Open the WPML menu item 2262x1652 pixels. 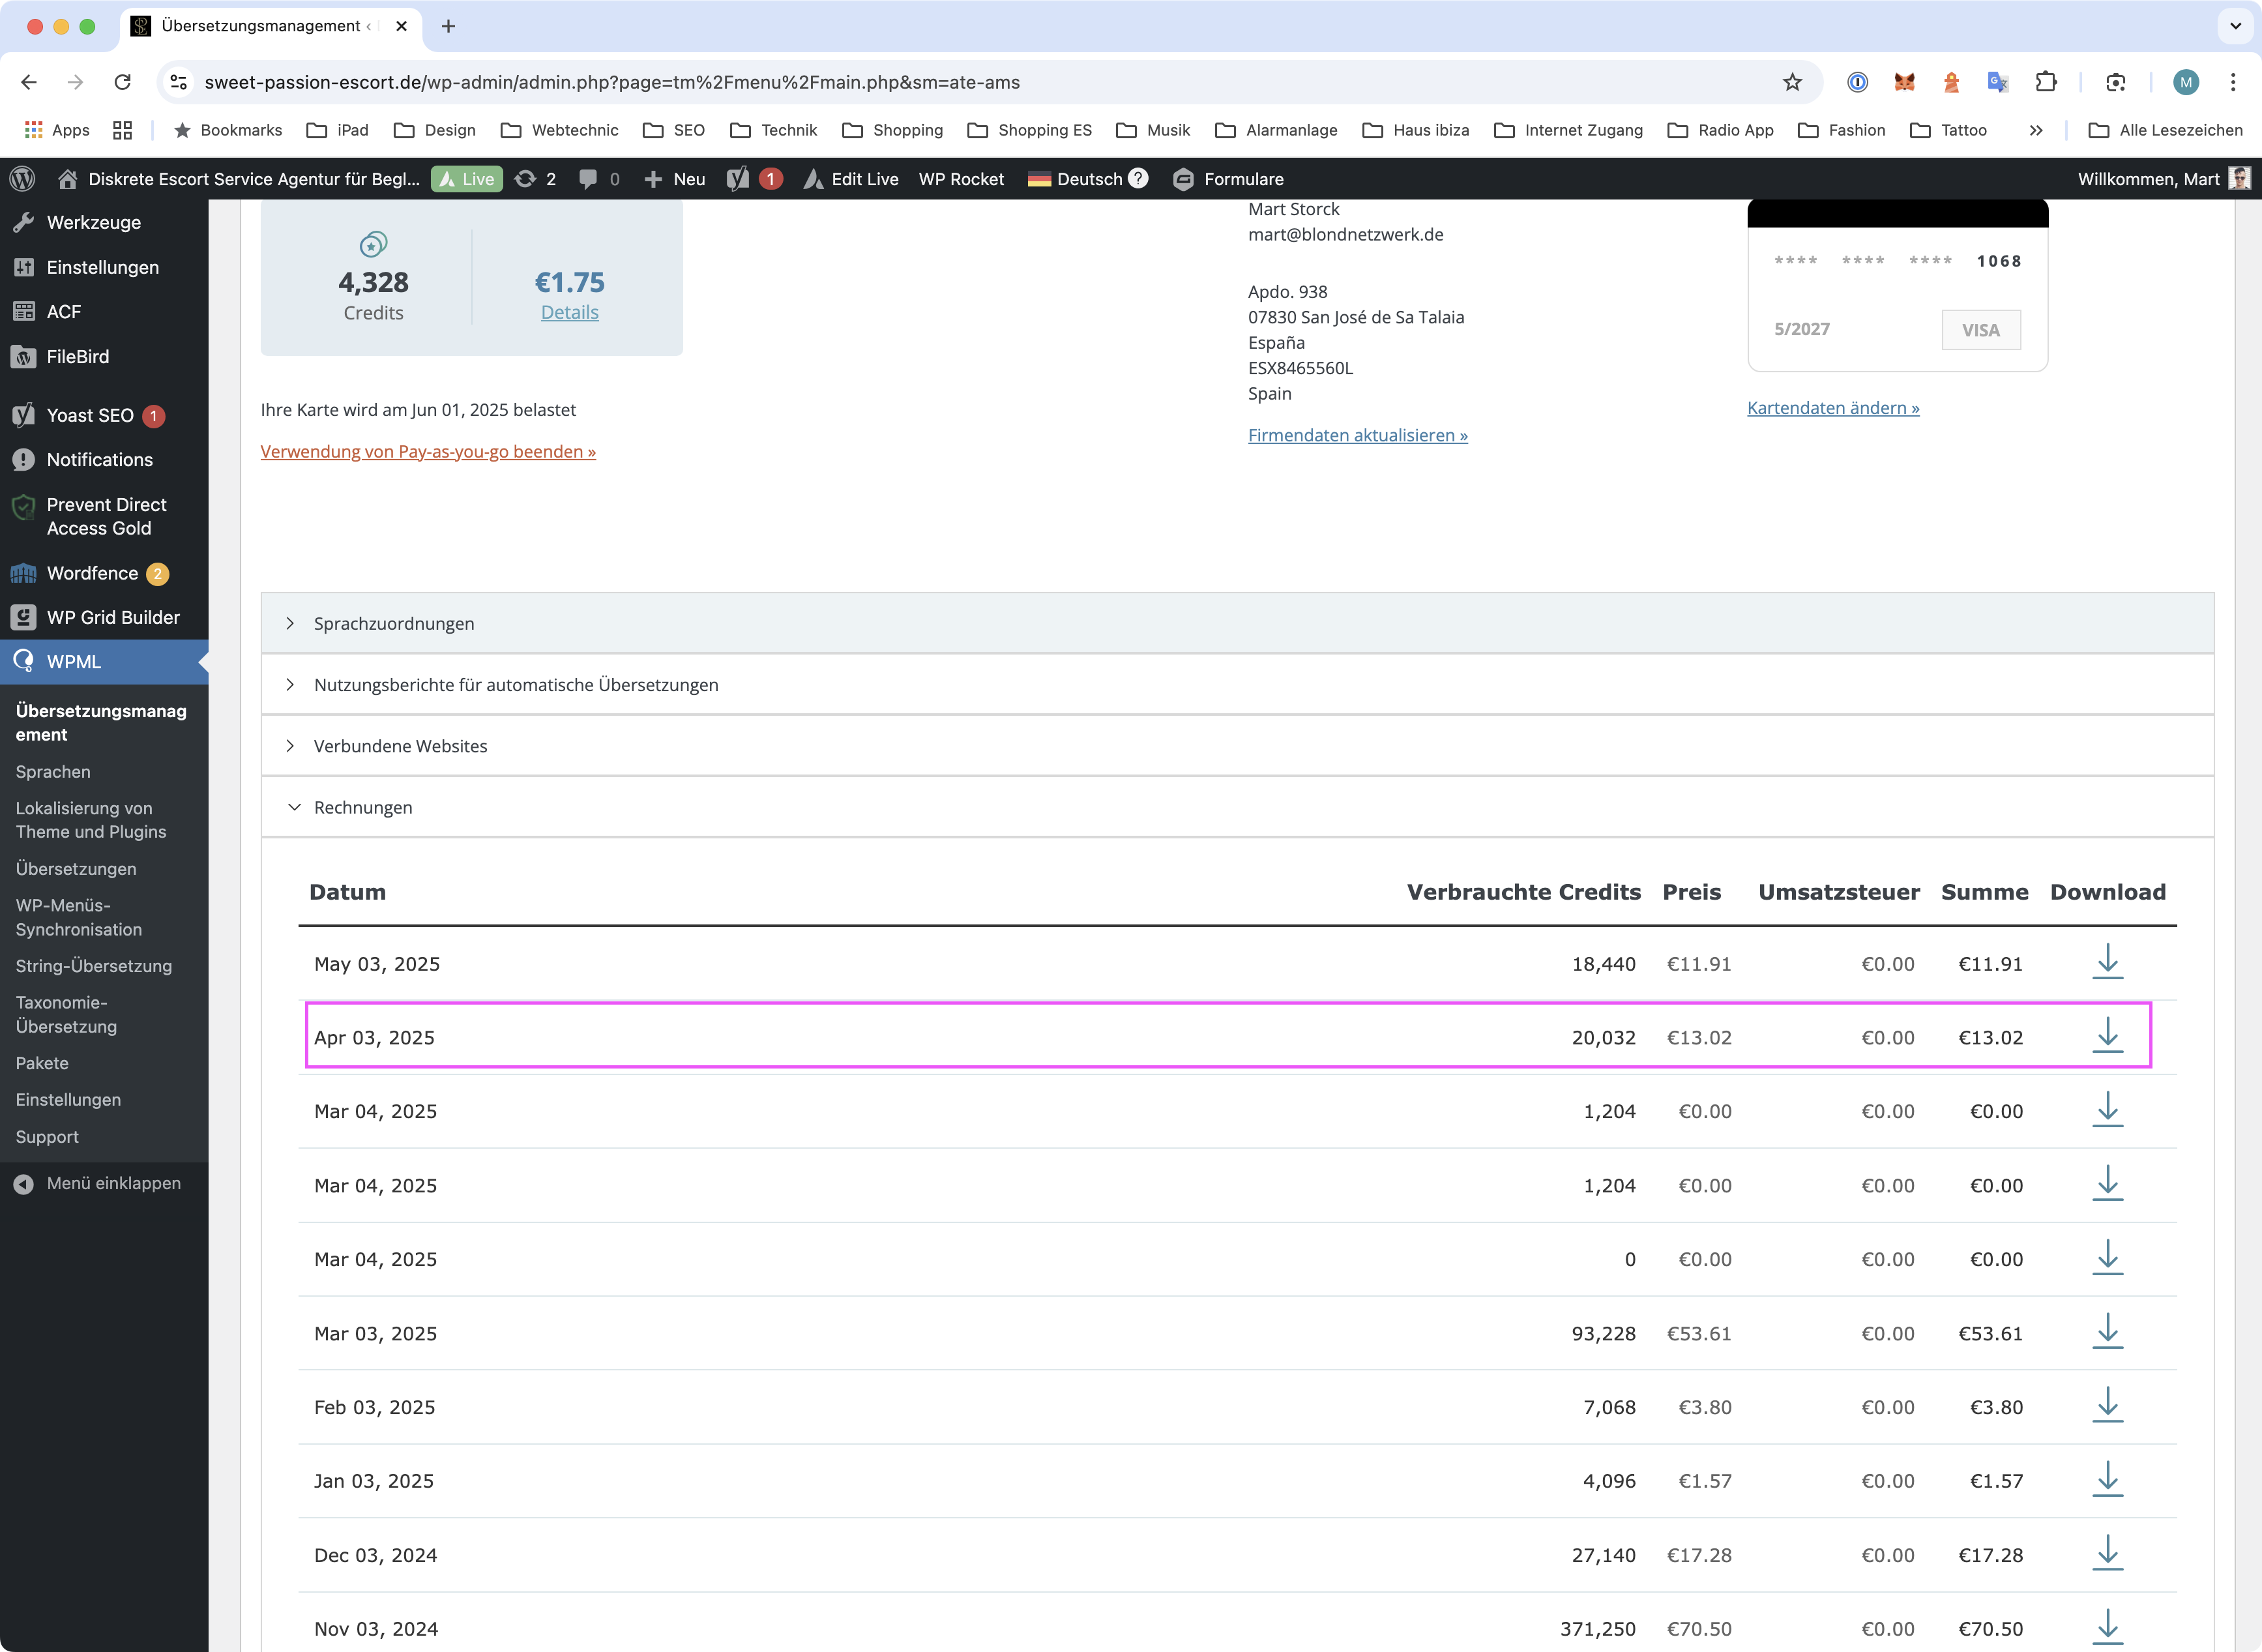click(x=104, y=662)
